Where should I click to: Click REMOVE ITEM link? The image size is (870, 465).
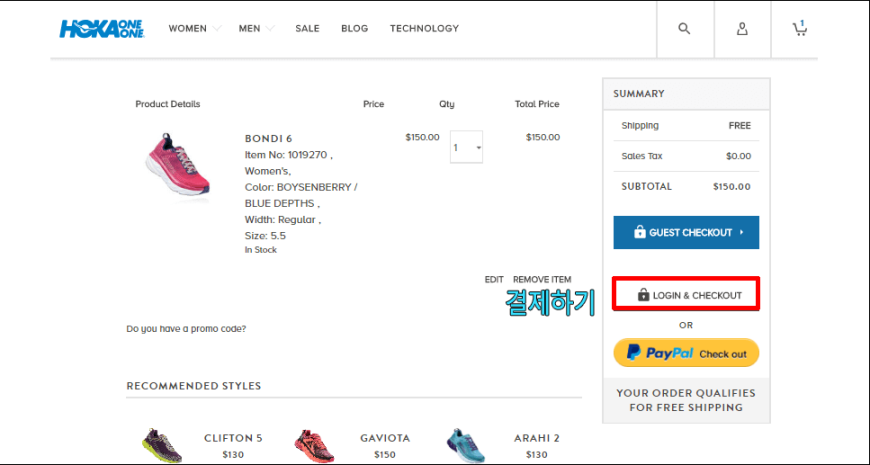(x=542, y=280)
